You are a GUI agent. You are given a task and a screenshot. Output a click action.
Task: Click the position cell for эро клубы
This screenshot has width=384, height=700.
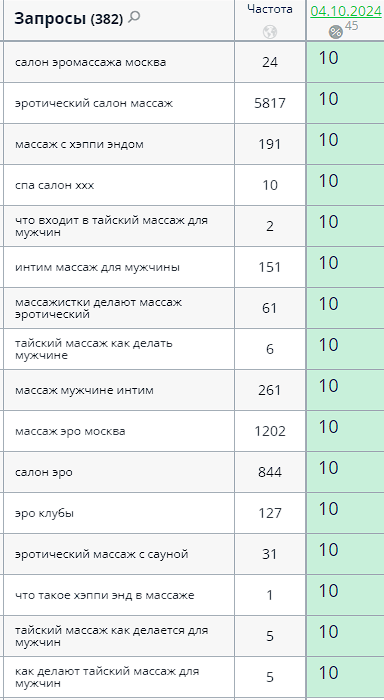345,513
